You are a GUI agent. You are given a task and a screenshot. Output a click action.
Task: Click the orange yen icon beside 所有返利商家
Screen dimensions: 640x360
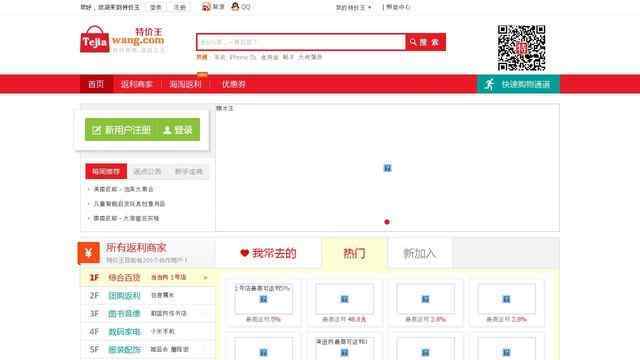click(x=89, y=253)
